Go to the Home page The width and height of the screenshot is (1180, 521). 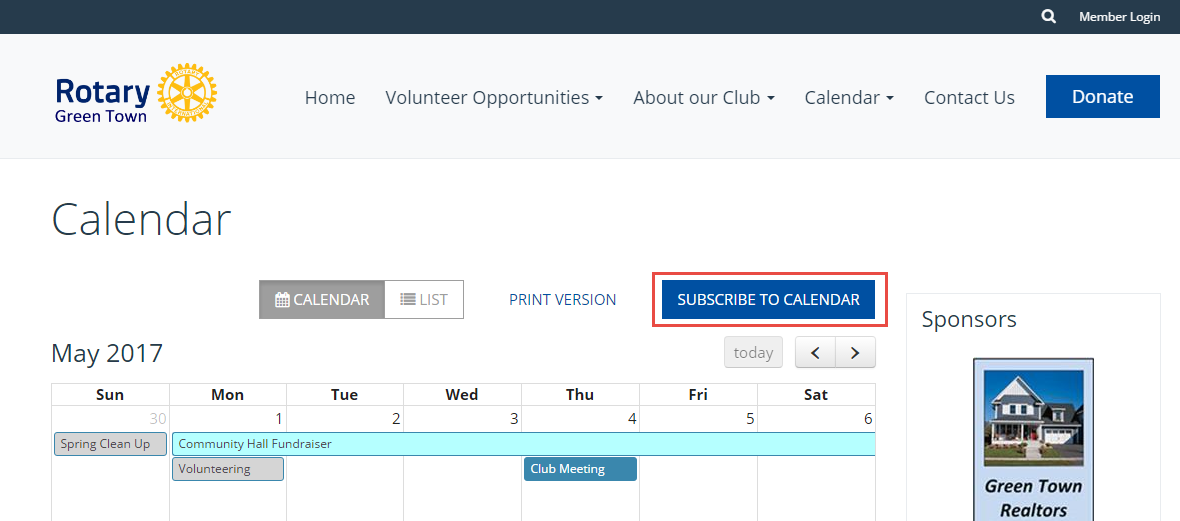point(330,97)
